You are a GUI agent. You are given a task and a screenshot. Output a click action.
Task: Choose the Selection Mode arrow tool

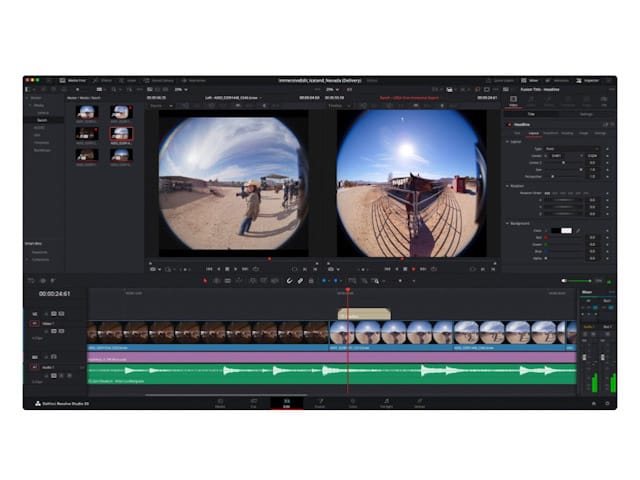tap(205, 281)
